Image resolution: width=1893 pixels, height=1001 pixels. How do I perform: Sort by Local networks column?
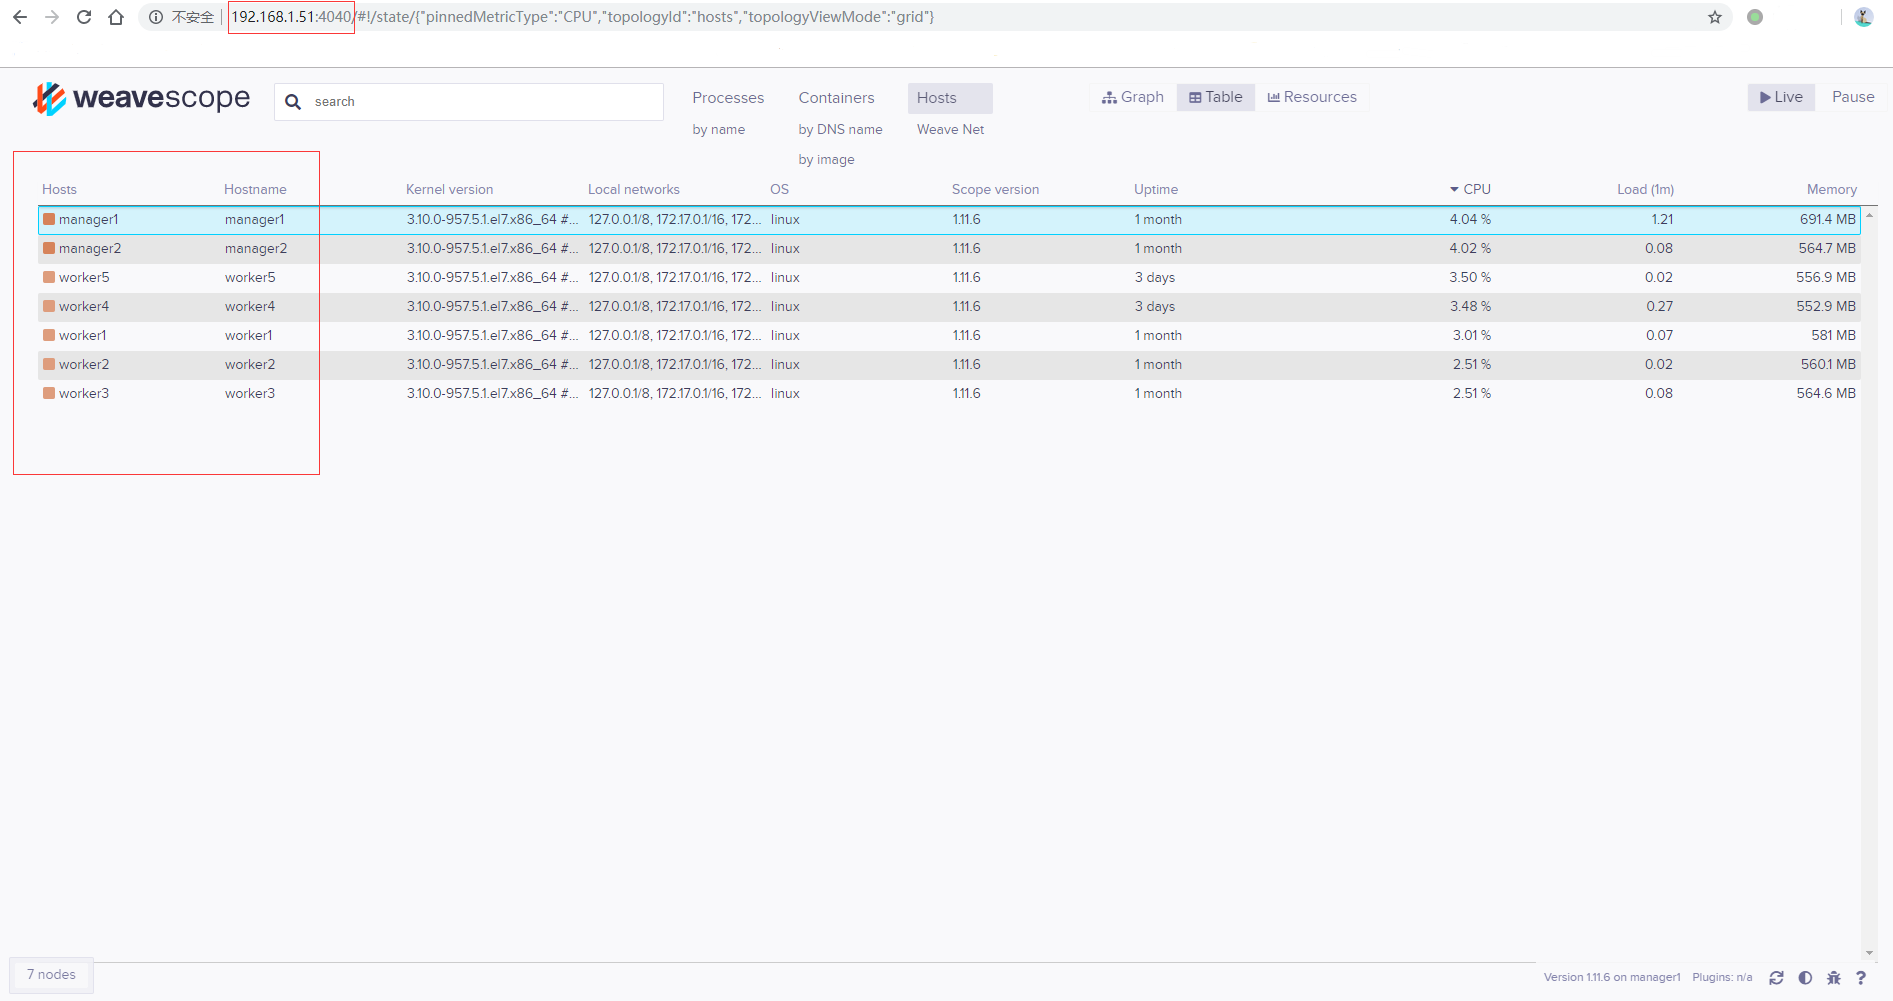[x=633, y=190]
